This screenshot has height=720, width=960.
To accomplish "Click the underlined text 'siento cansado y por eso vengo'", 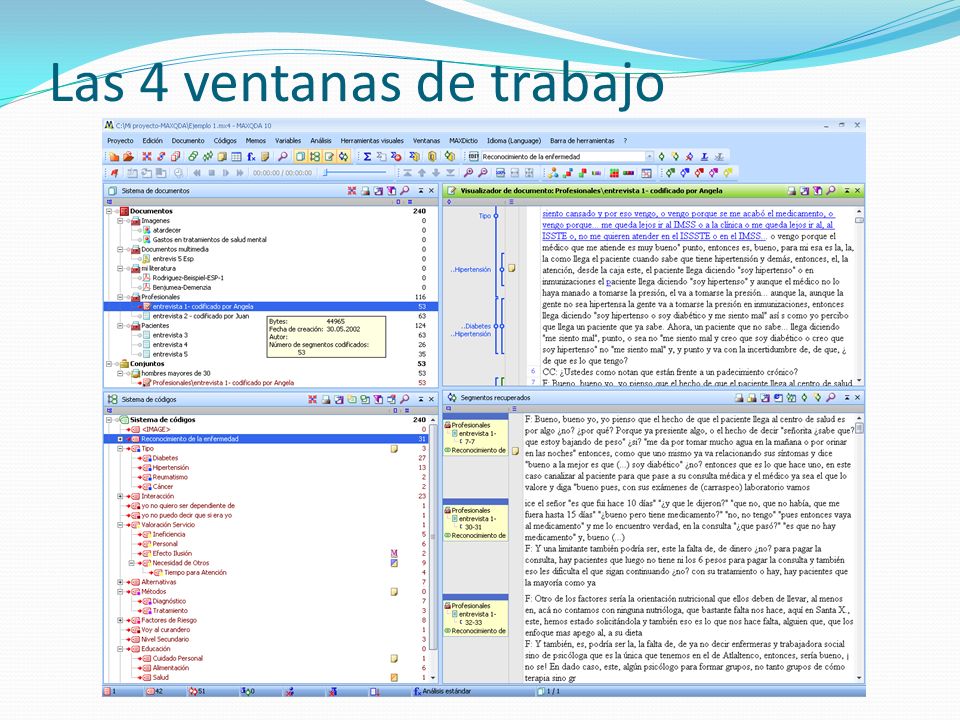I will (599, 214).
